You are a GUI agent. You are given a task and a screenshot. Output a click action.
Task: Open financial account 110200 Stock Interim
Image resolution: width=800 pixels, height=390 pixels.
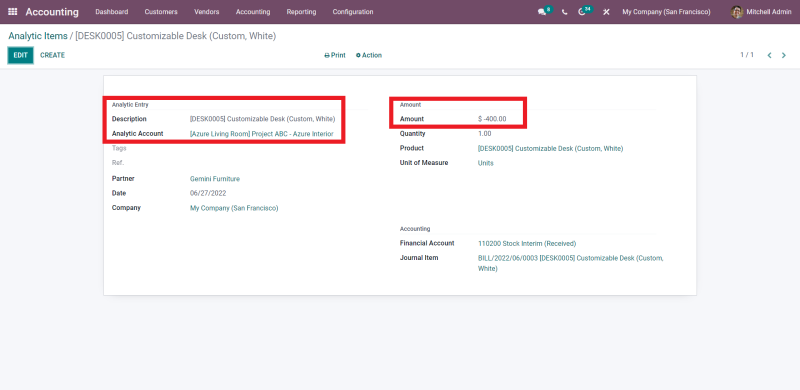click(x=527, y=243)
